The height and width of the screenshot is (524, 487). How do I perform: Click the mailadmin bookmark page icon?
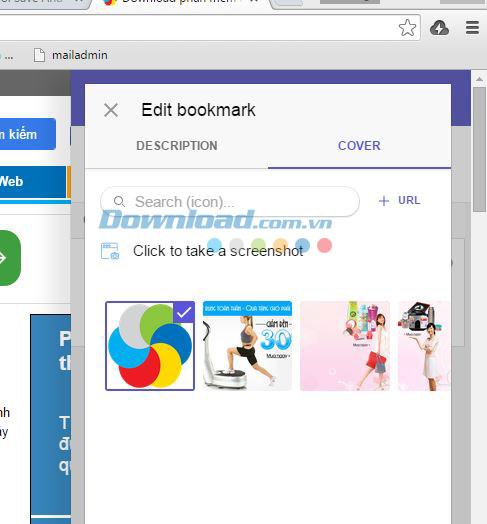tap(39, 55)
